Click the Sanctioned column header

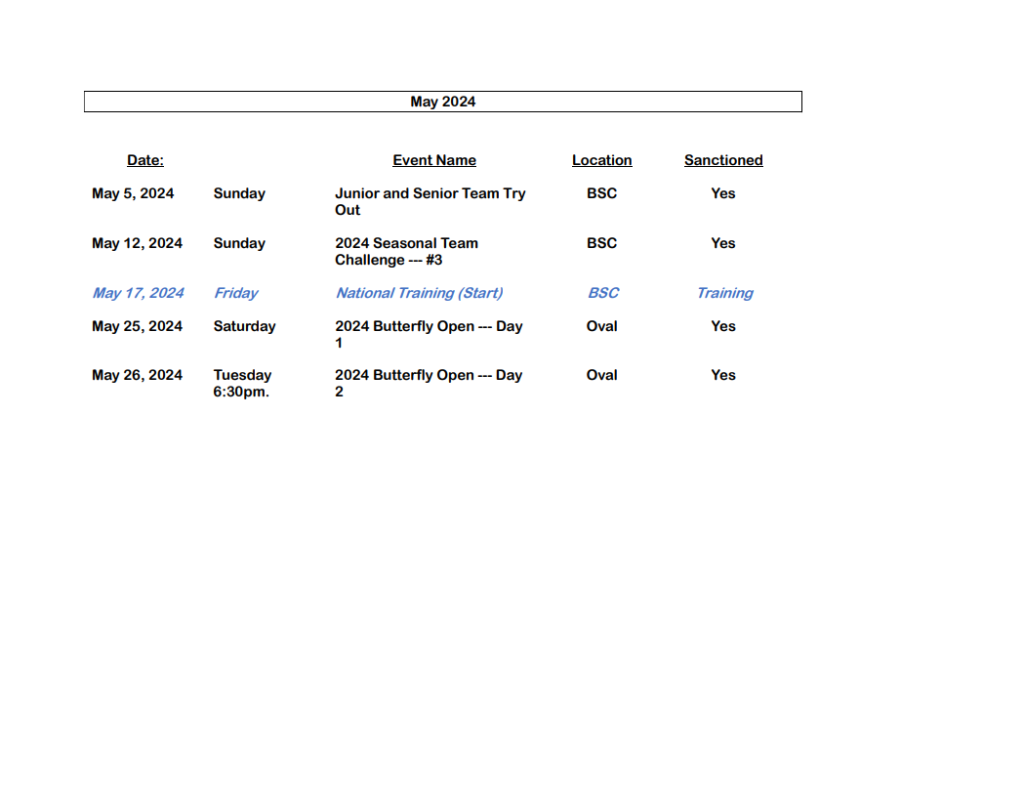(x=723, y=160)
